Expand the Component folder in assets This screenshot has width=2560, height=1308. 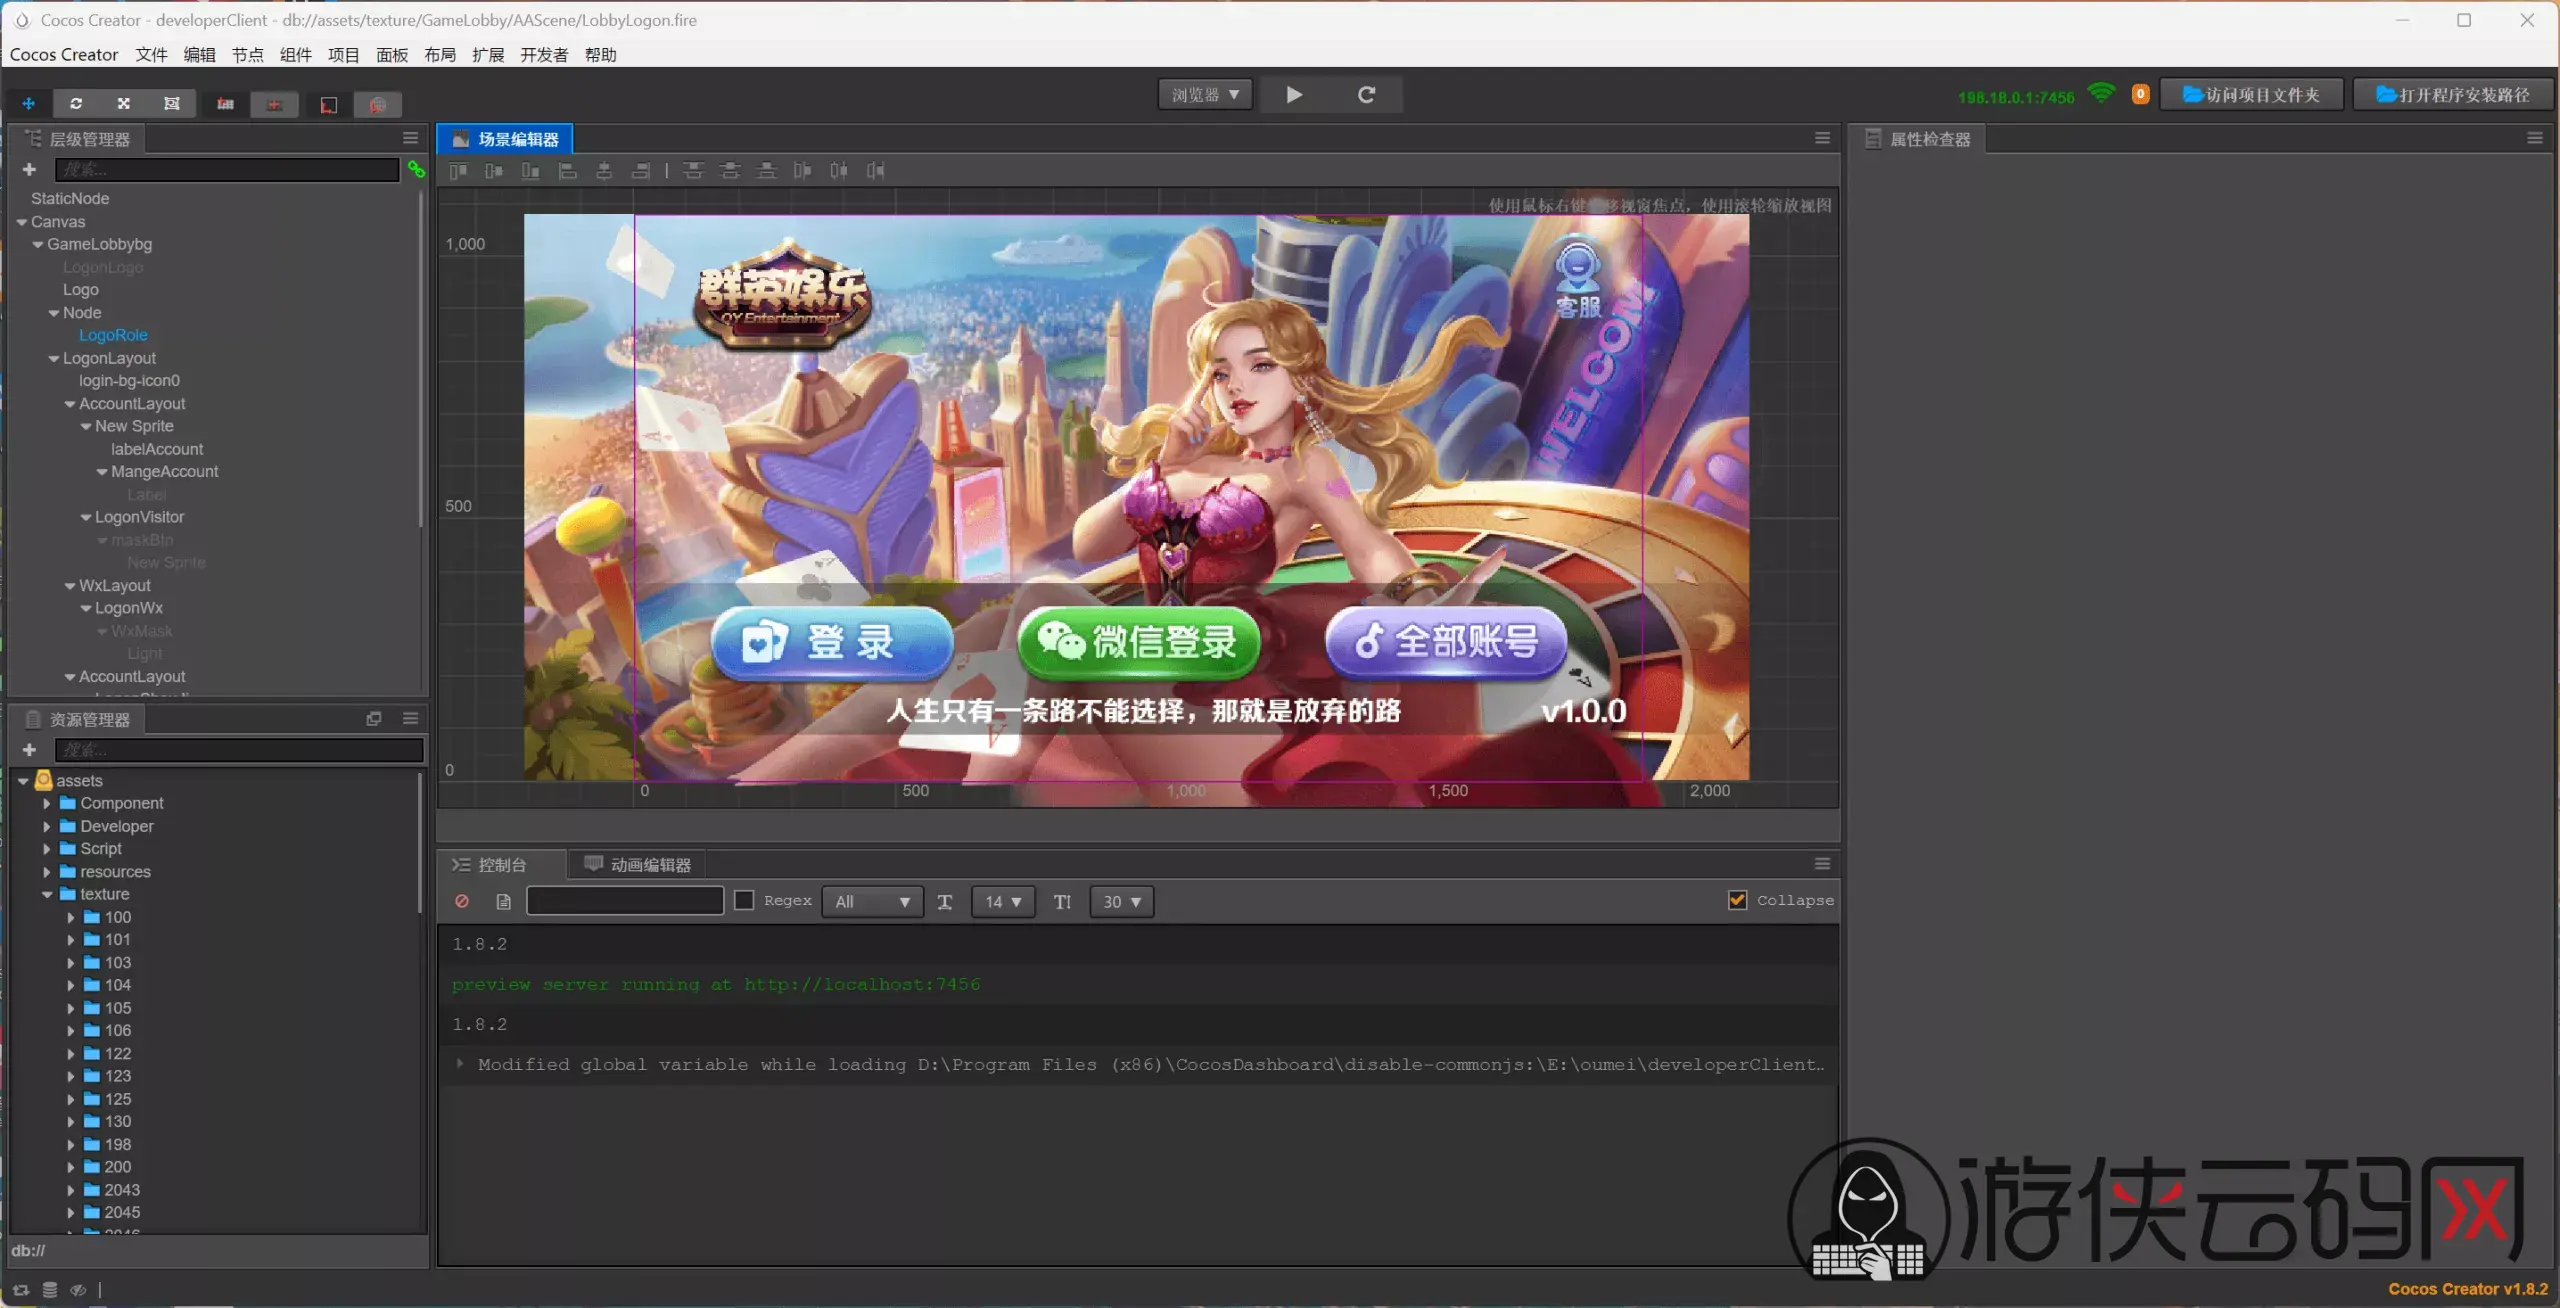(x=46, y=803)
